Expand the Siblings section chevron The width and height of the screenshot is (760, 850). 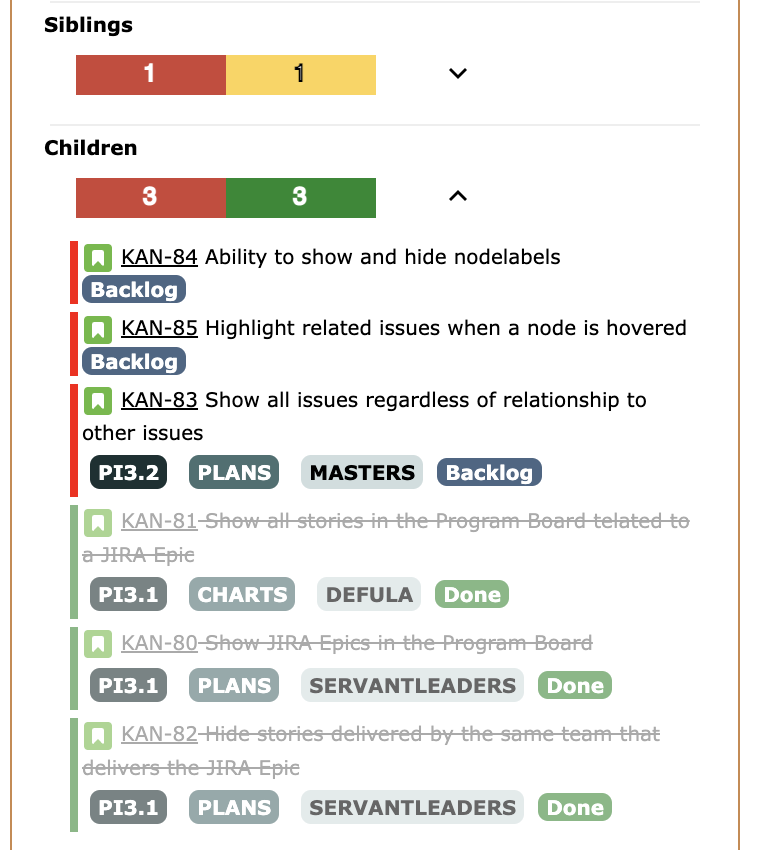(458, 73)
